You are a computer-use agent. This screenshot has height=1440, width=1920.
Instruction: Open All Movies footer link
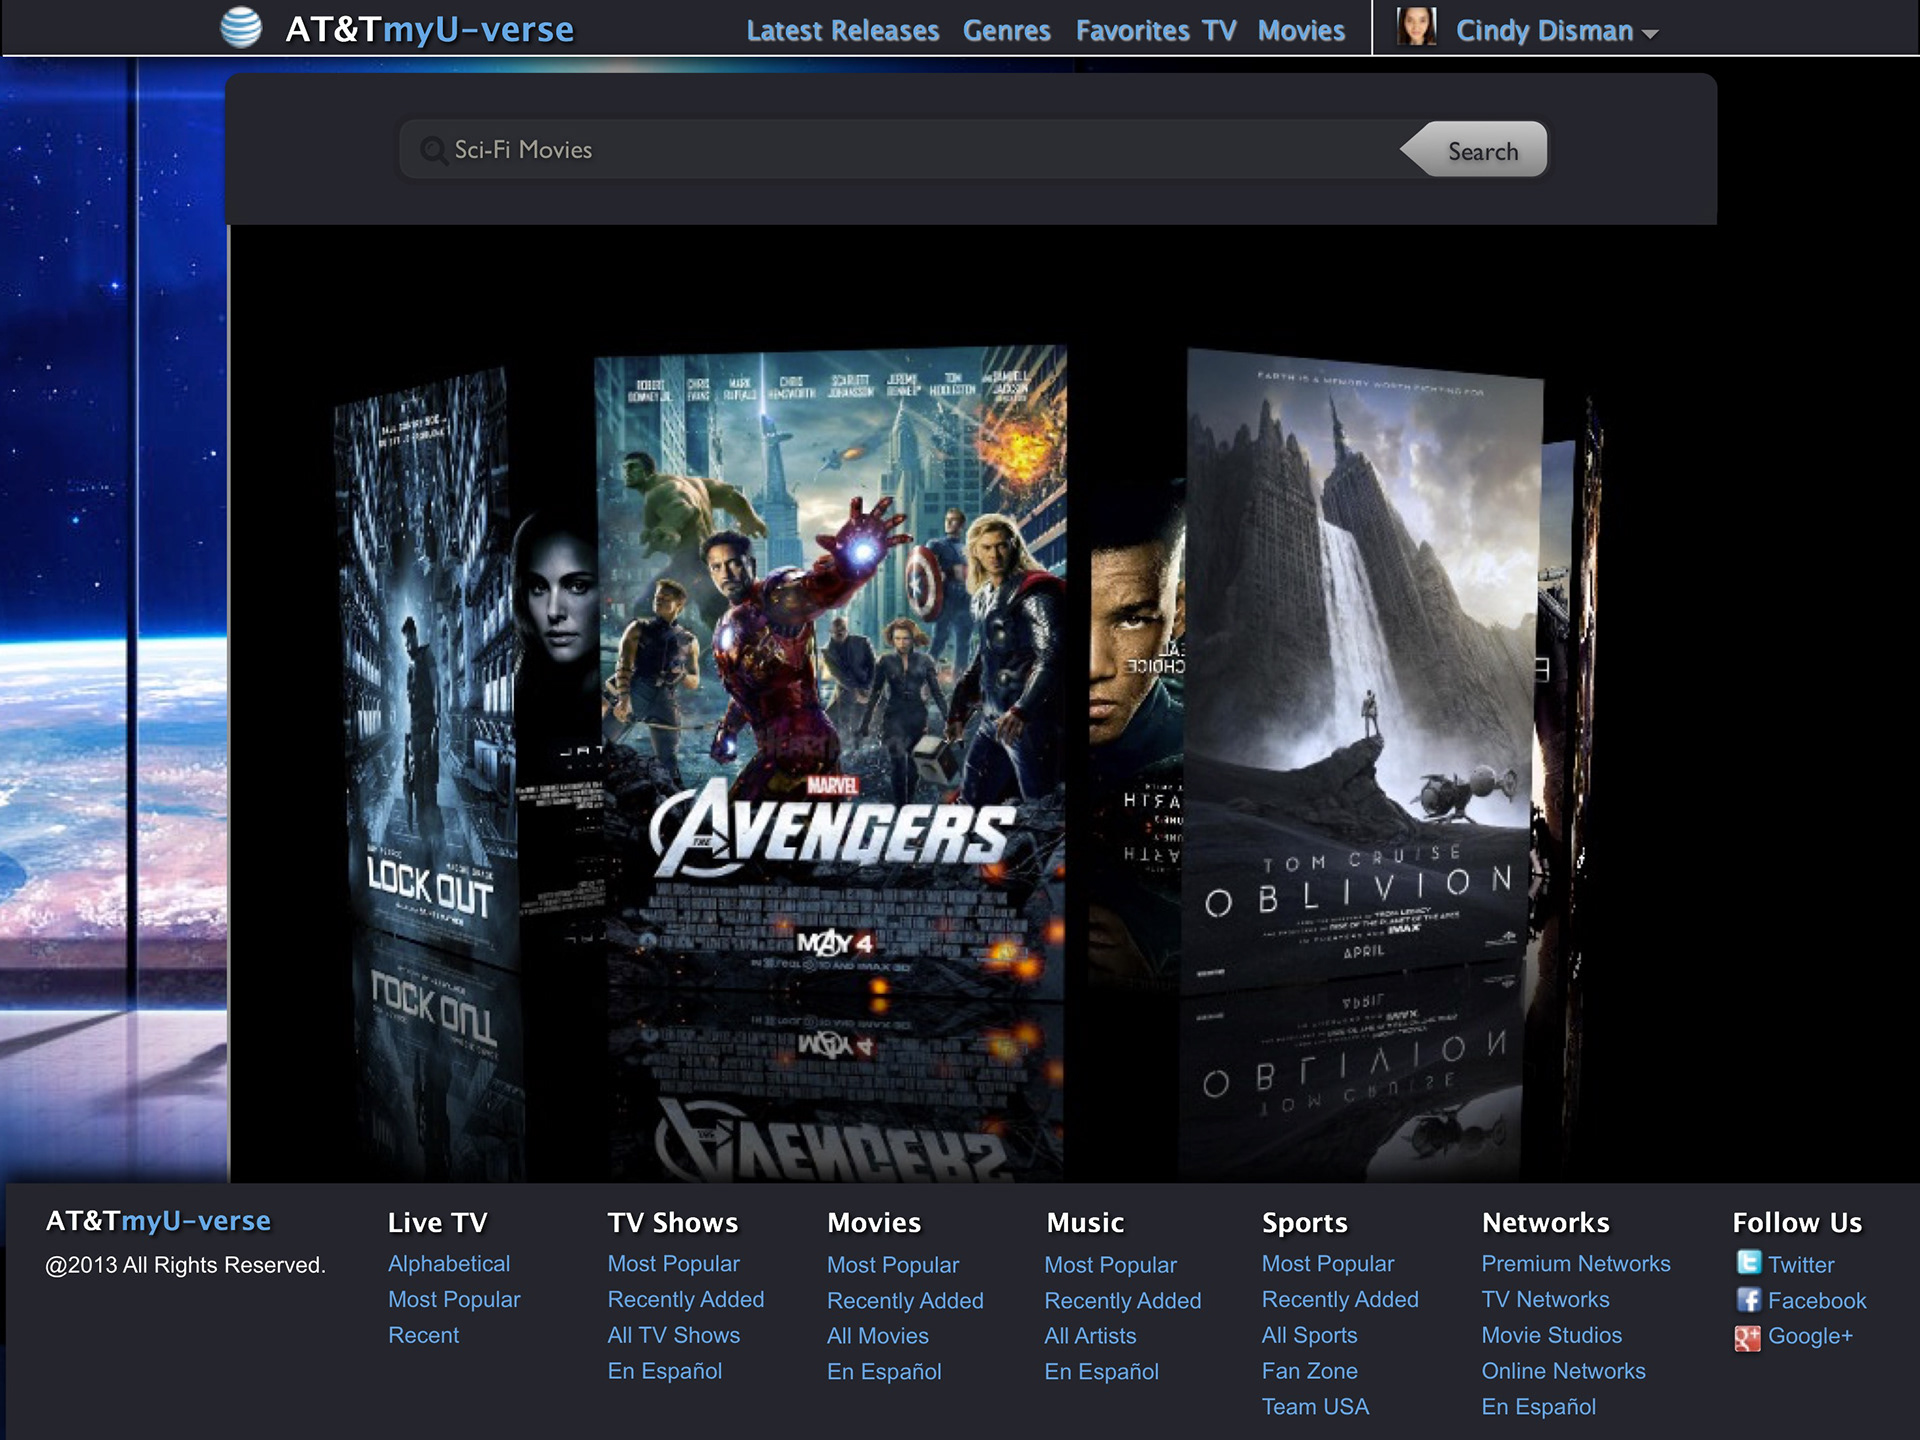pos(877,1336)
